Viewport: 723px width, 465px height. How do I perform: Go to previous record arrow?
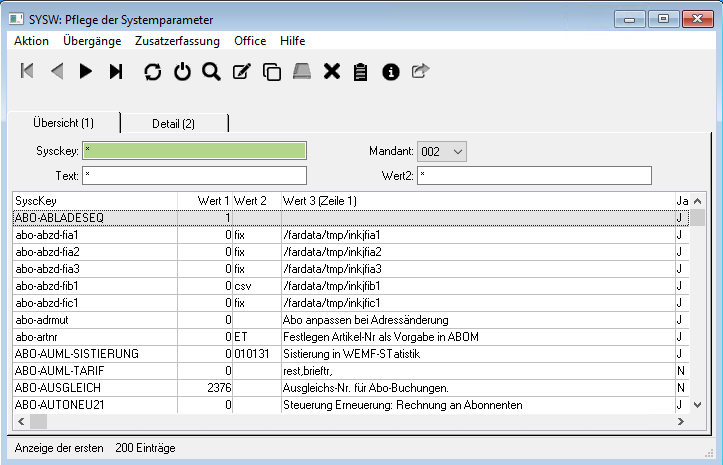click(57, 71)
